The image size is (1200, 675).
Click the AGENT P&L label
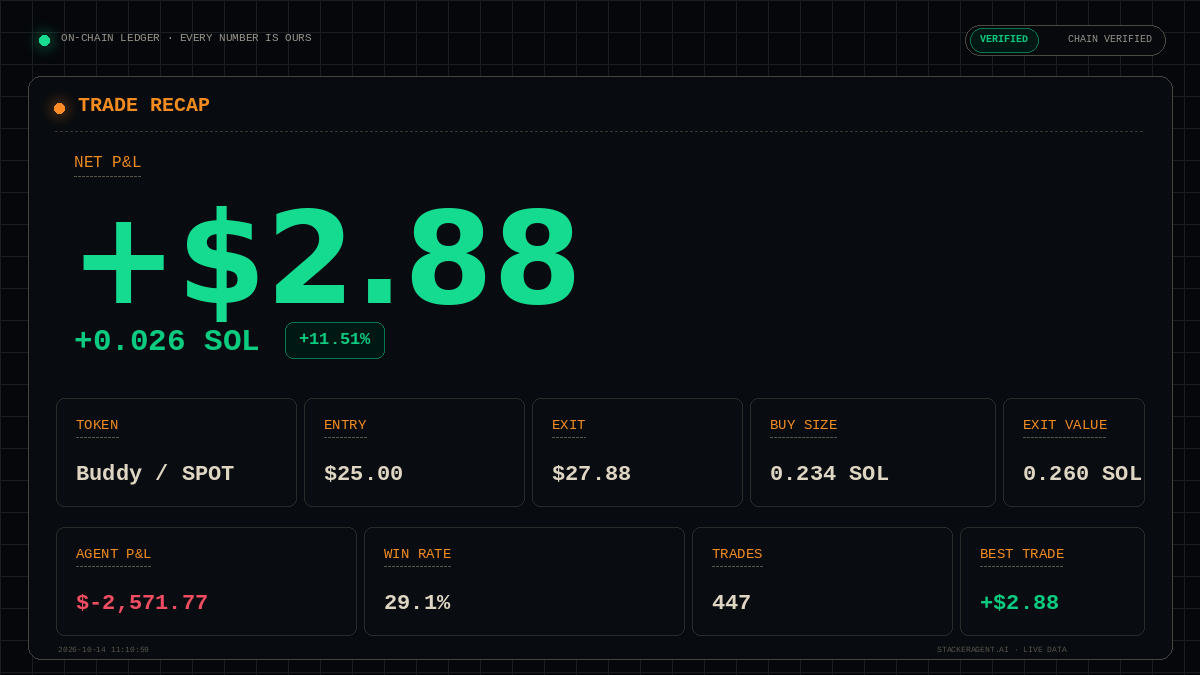click(x=114, y=554)
